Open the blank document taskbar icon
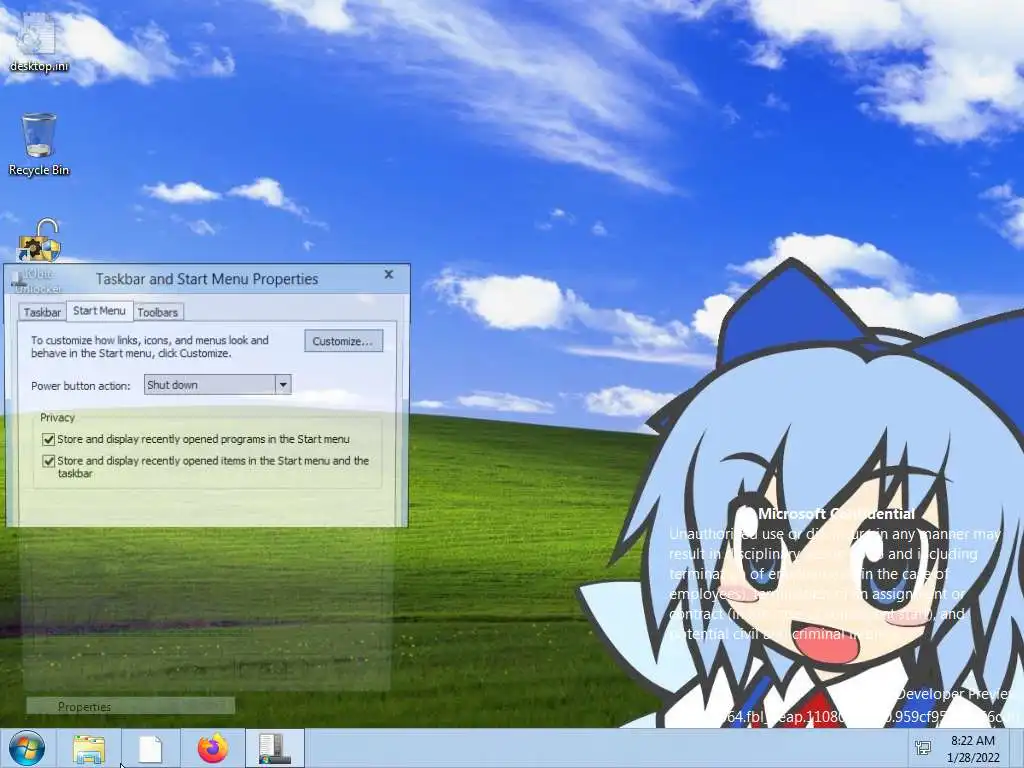The width and height of the screenshot is (1024, 768). (150, 748)
